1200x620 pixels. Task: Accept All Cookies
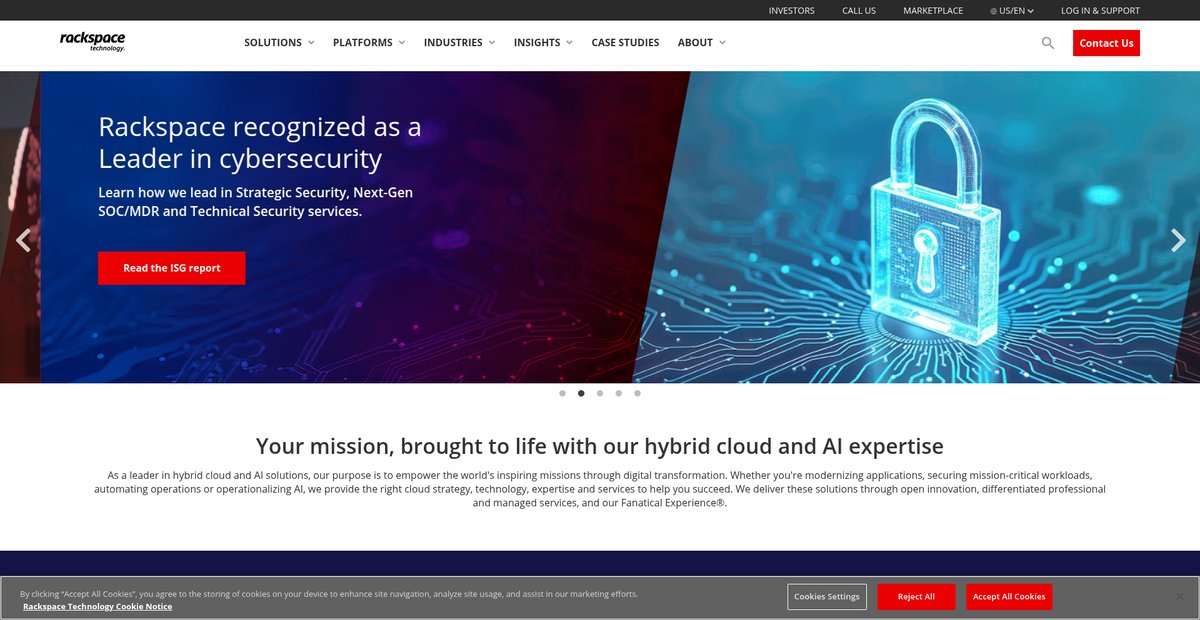pos(1009,597)
